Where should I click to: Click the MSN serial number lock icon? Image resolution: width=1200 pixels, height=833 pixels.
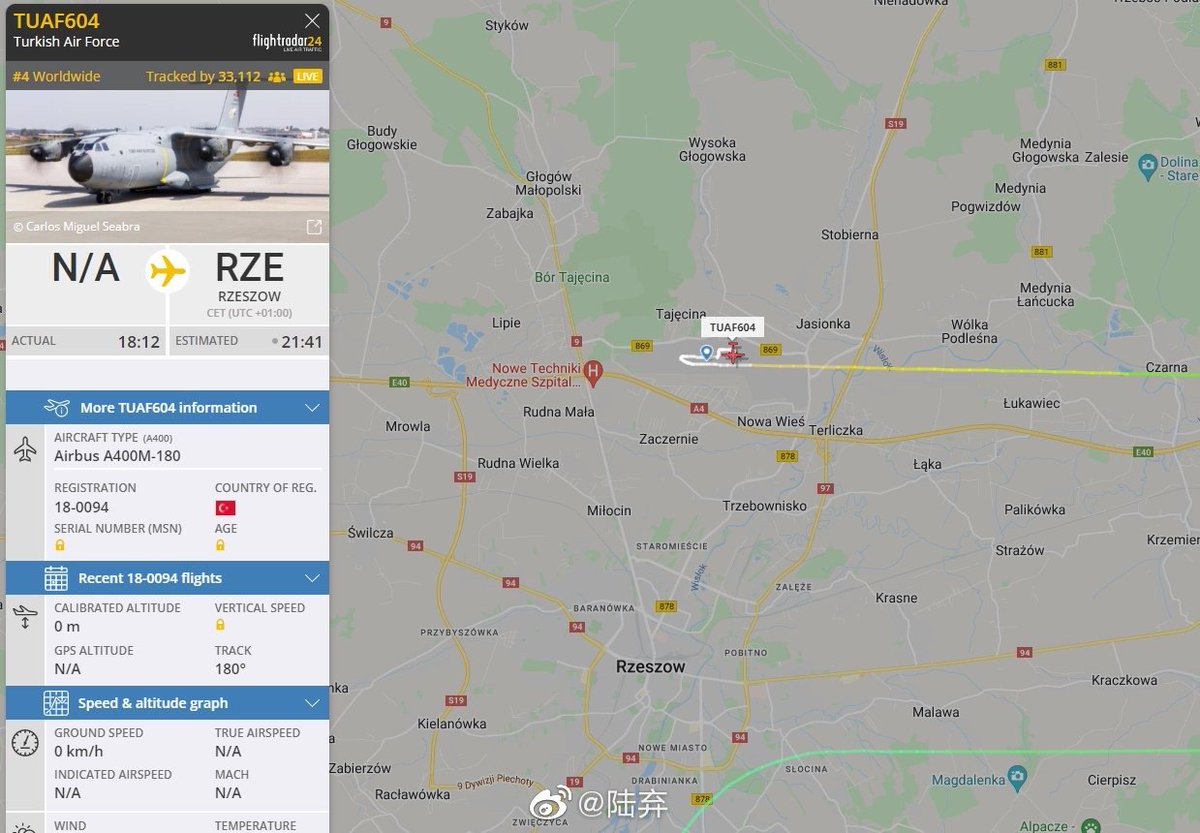point(60,546)
